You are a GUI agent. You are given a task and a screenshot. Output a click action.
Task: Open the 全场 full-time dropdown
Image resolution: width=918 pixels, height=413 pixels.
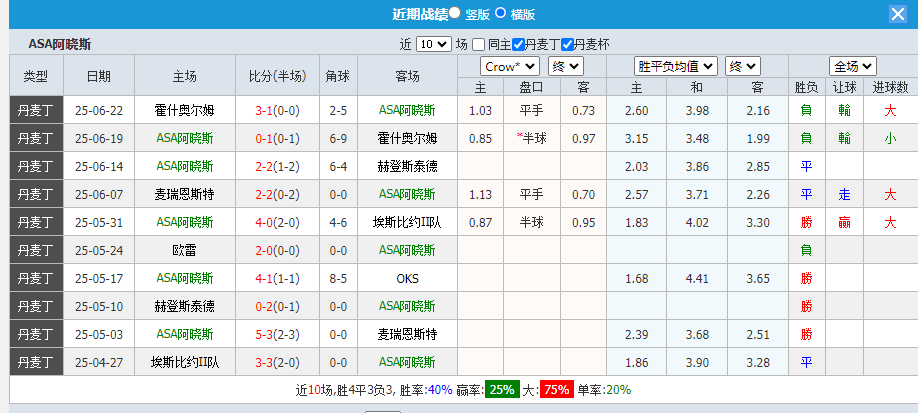(853, 66)
